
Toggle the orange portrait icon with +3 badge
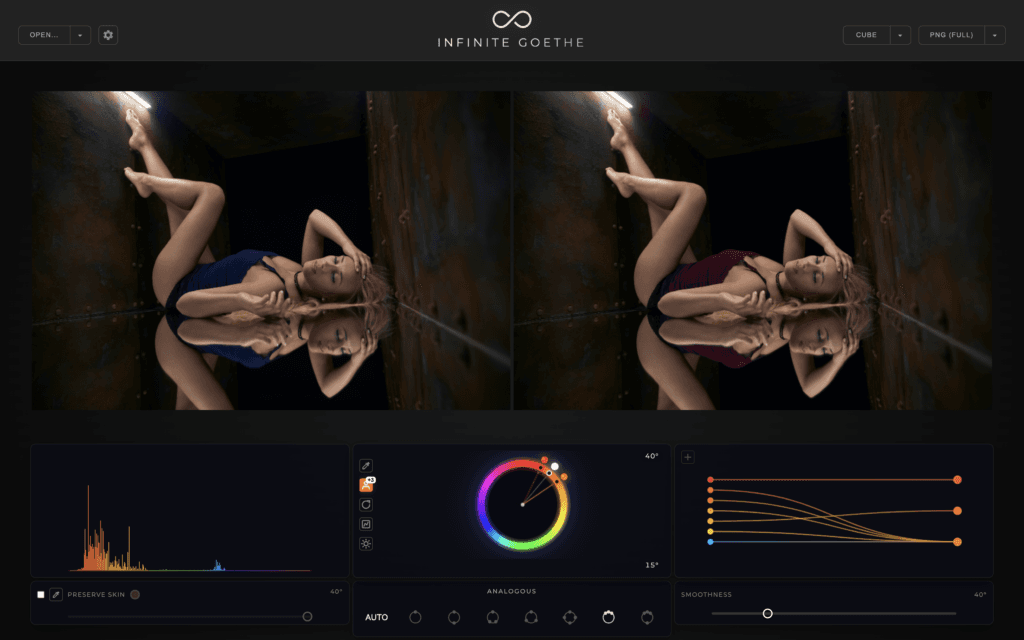click(x=366, y=485)
